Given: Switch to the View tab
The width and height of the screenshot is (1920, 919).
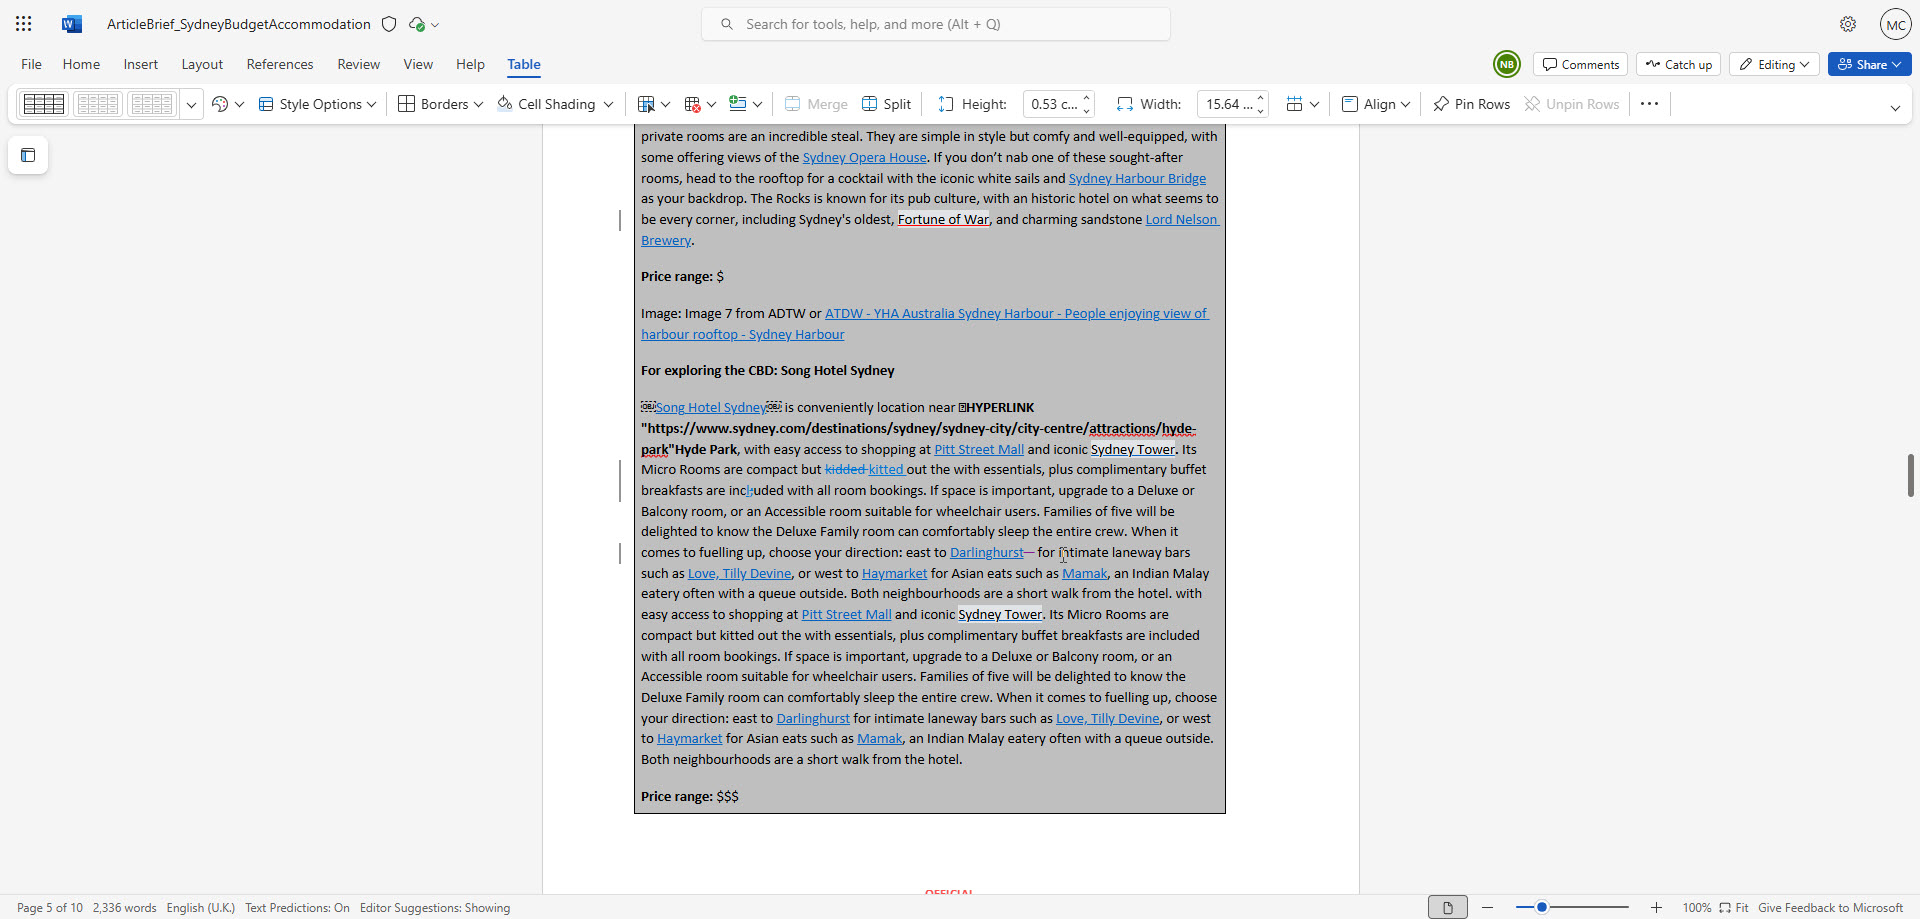Looking at the screenshot, I should (x=418, y=64).
